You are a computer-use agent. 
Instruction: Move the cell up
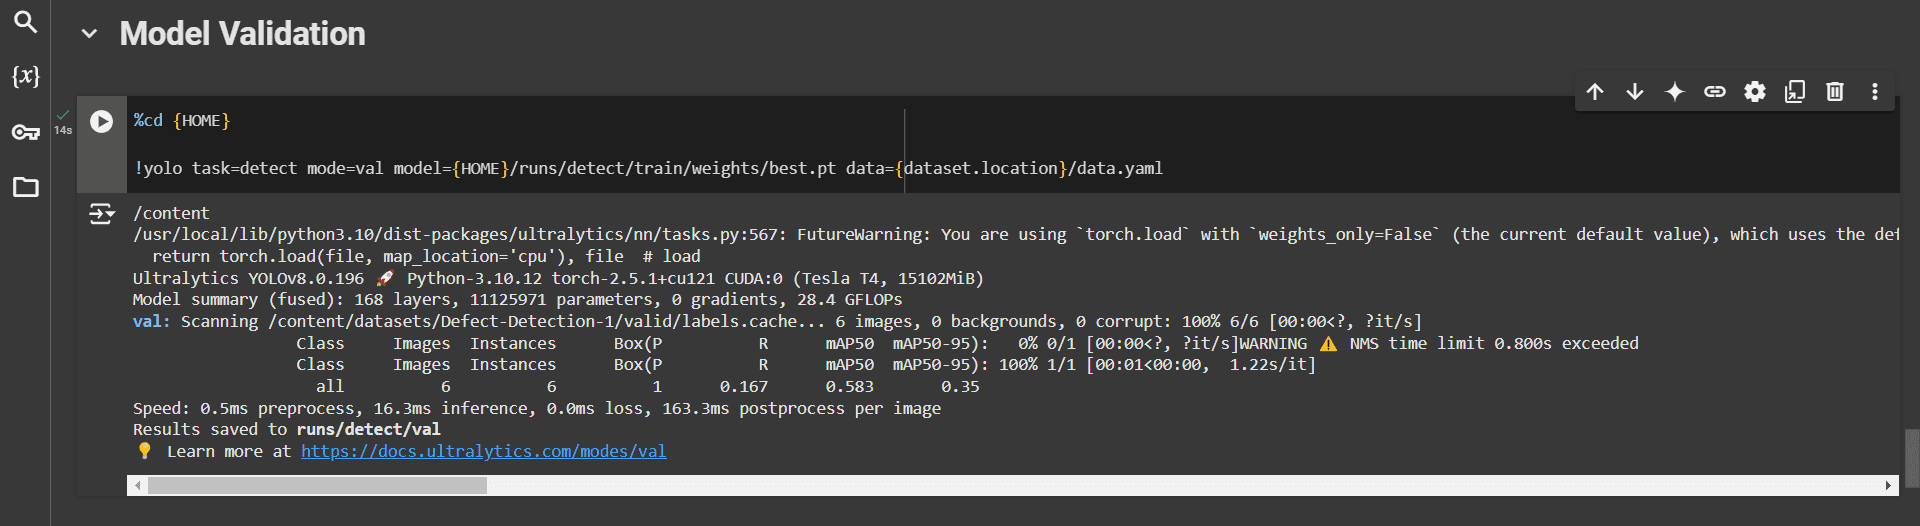click(1595, 92)
